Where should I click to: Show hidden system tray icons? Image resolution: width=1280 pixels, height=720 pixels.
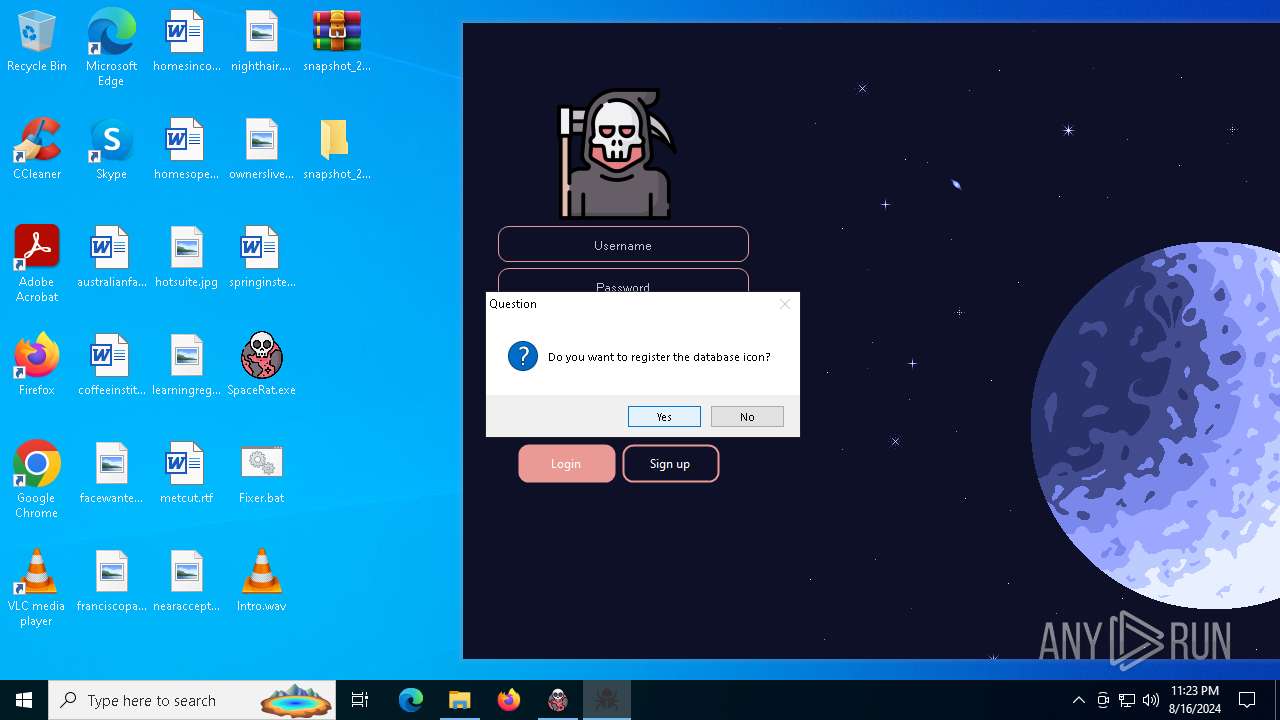[1079, 700]
